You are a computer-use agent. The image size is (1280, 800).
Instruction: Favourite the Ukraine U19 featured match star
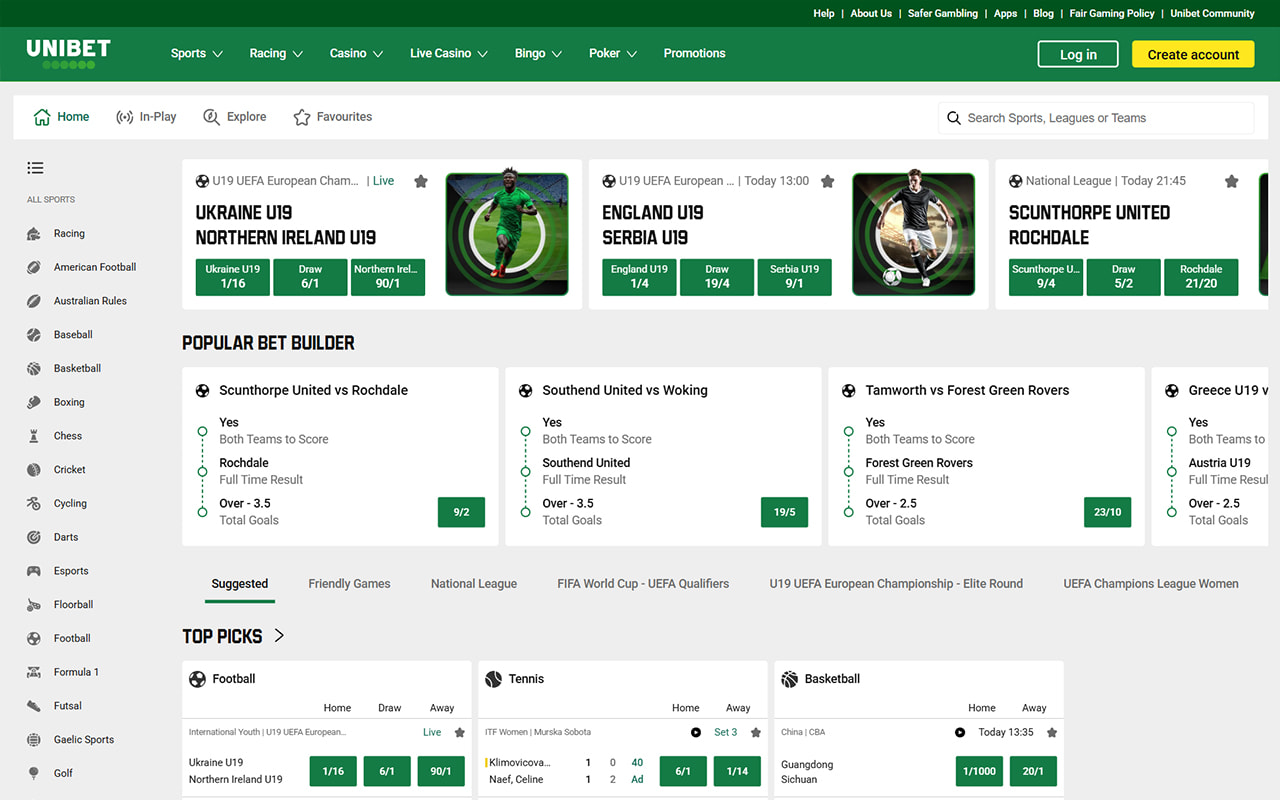tap(421, 181)
